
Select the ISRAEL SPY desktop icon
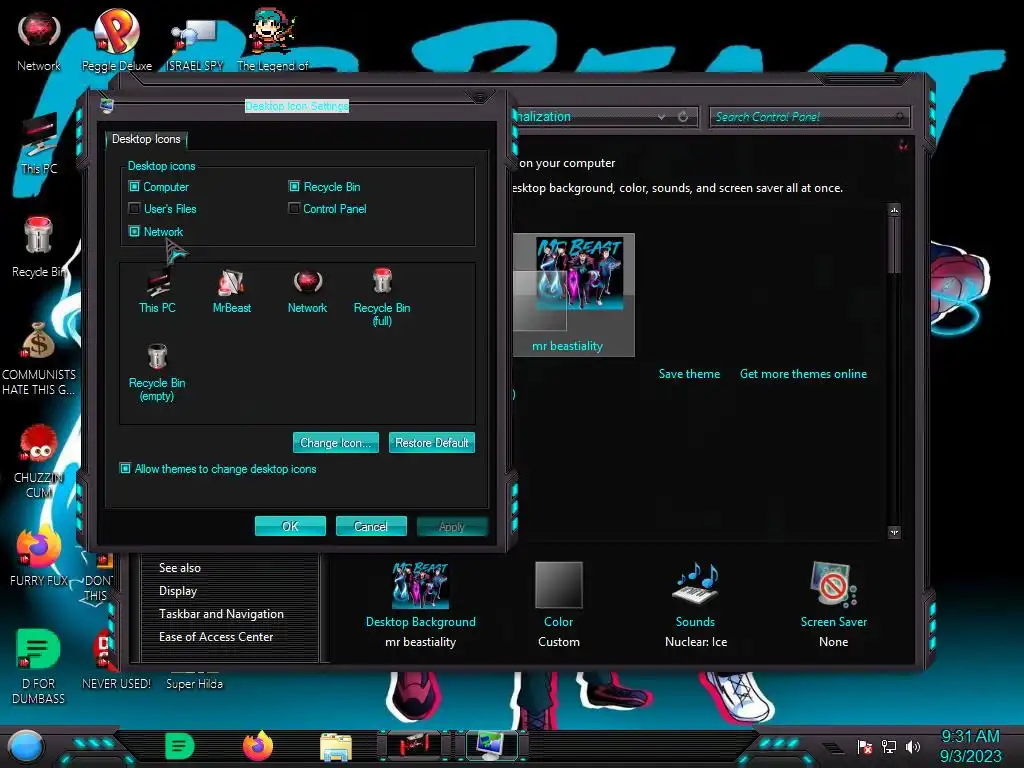pyautogui.click(x=194, y=44)
